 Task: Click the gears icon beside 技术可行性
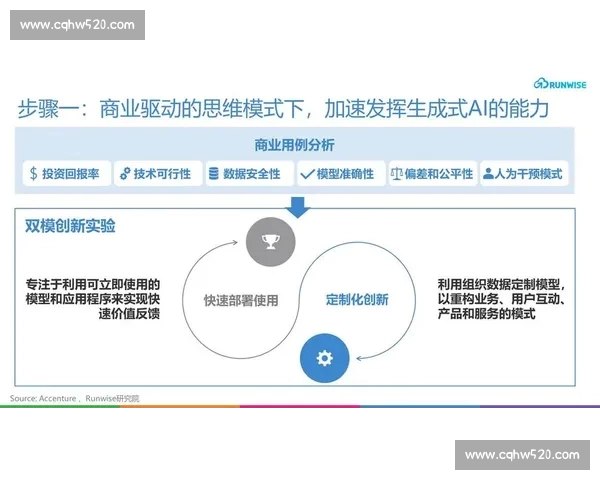point(125,174)
